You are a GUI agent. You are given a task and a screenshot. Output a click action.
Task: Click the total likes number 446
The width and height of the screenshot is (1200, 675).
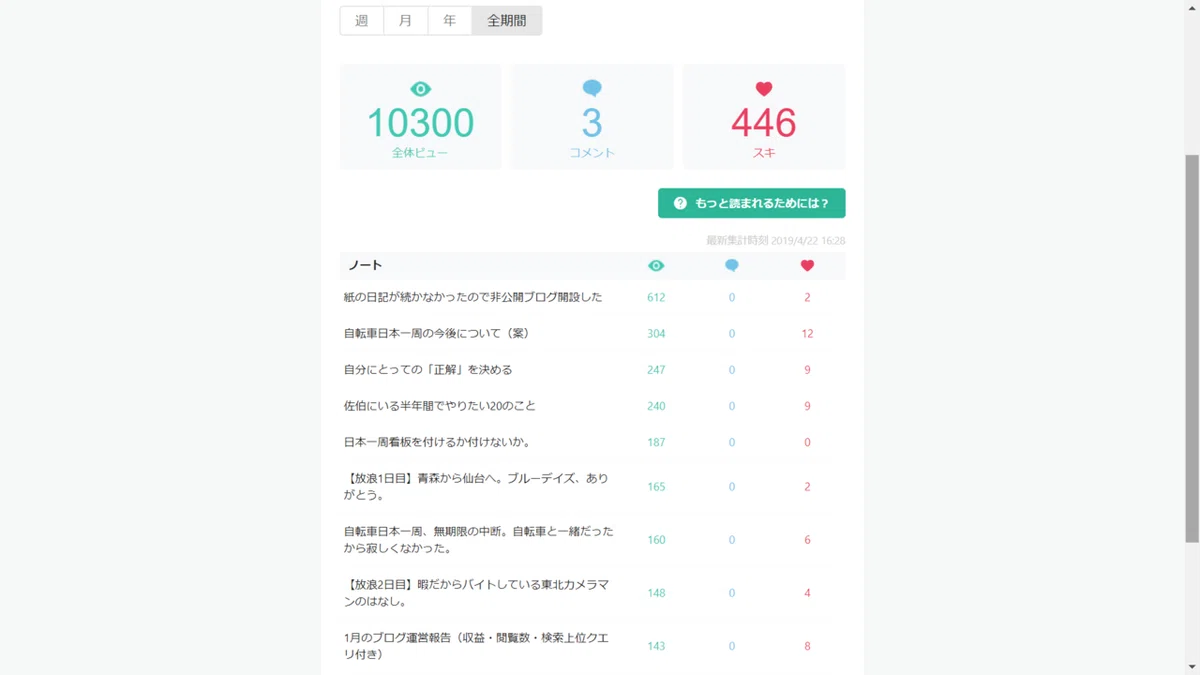(x=764, y=123)
